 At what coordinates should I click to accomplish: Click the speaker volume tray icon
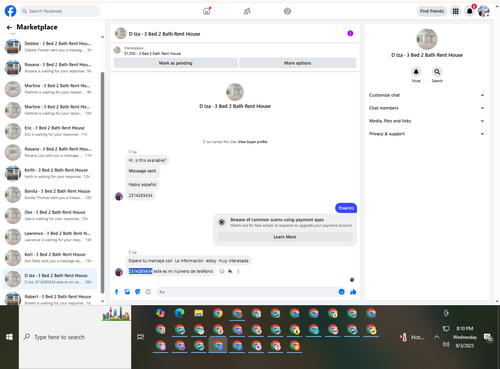(x=446, y=344)
